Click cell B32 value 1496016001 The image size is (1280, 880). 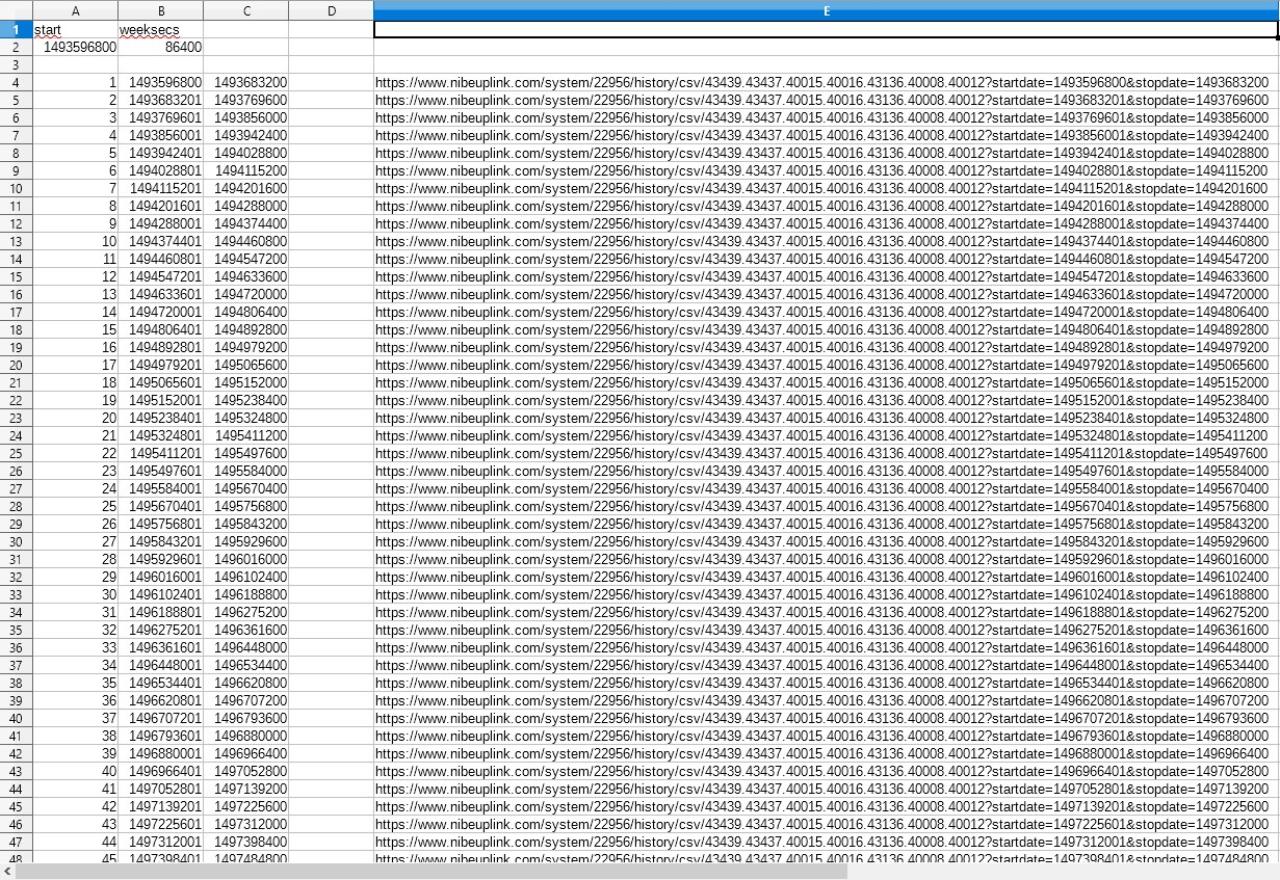161,577
